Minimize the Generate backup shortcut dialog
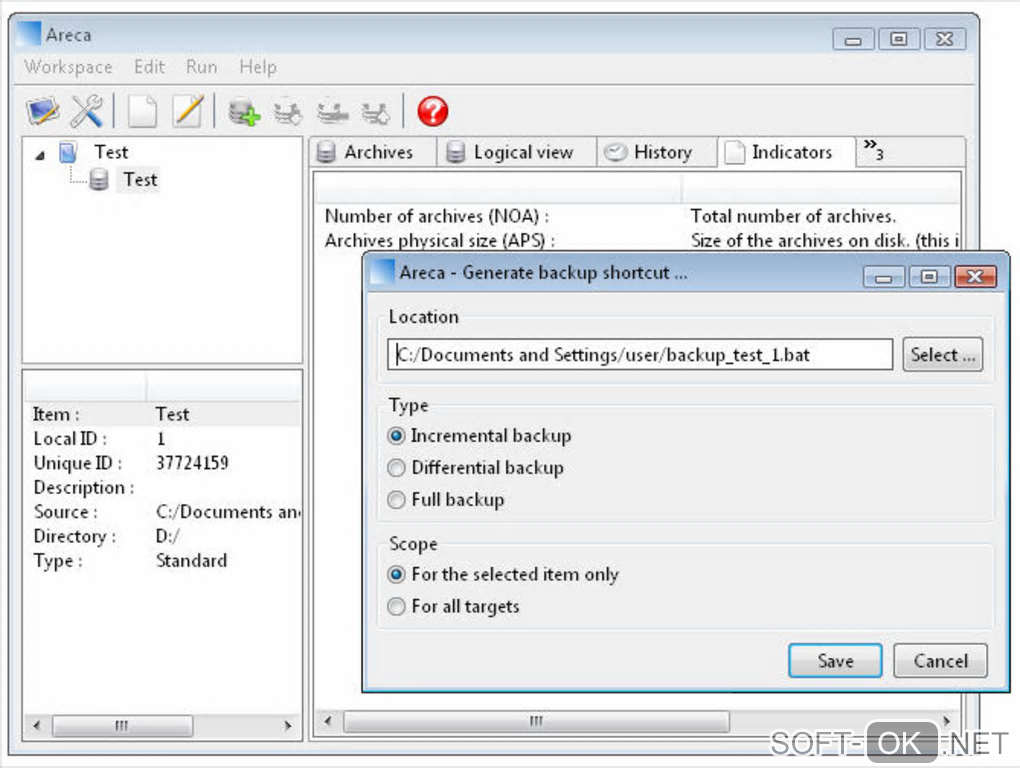The height and width of the screenshot is (768, 1020). (883, 277)
